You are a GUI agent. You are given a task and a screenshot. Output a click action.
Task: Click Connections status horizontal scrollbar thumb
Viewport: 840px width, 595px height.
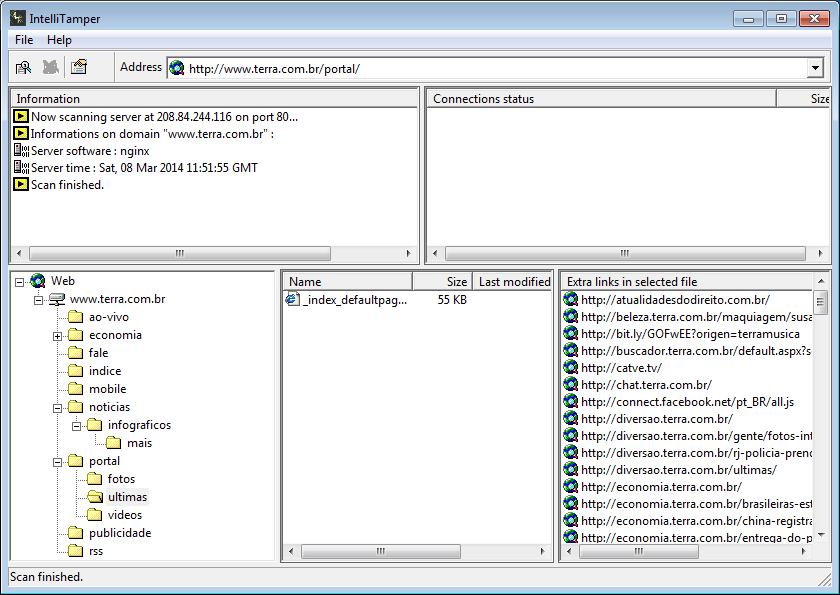coord(625,253)
